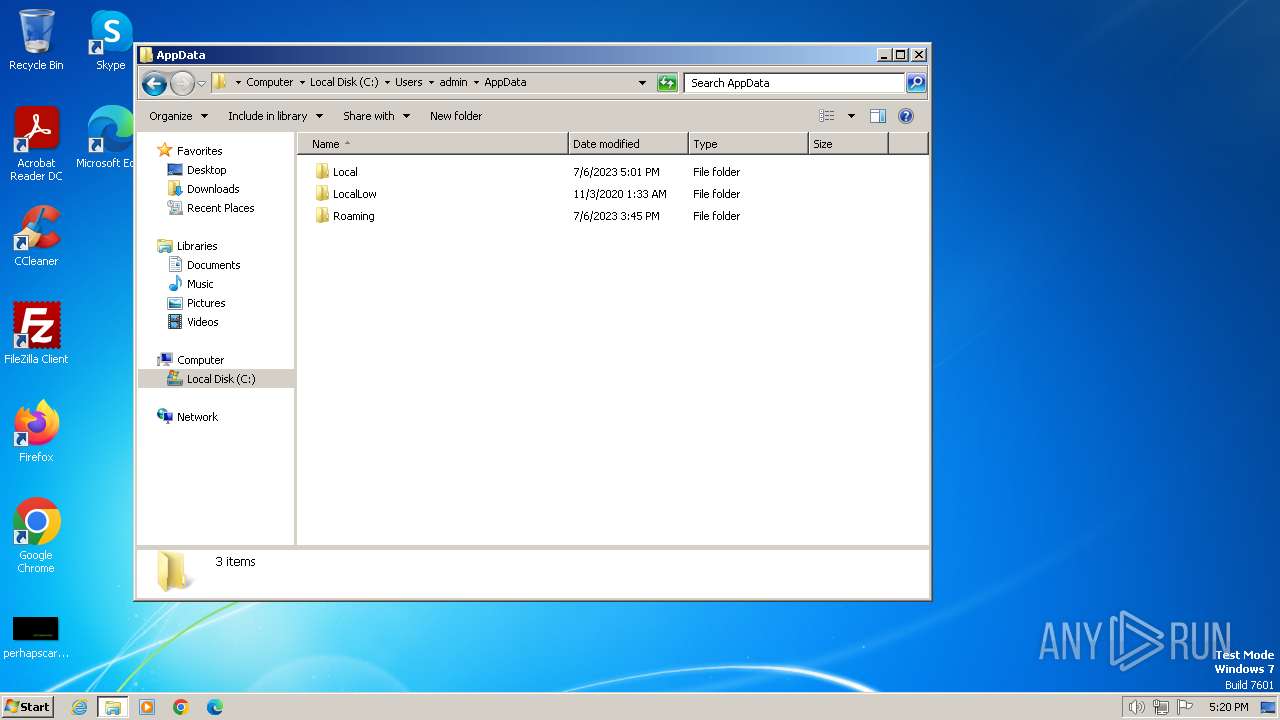This screenshot has width=1280, height=720.
Task: Select Desktop in Favorites
Action: tap(206, 170)
